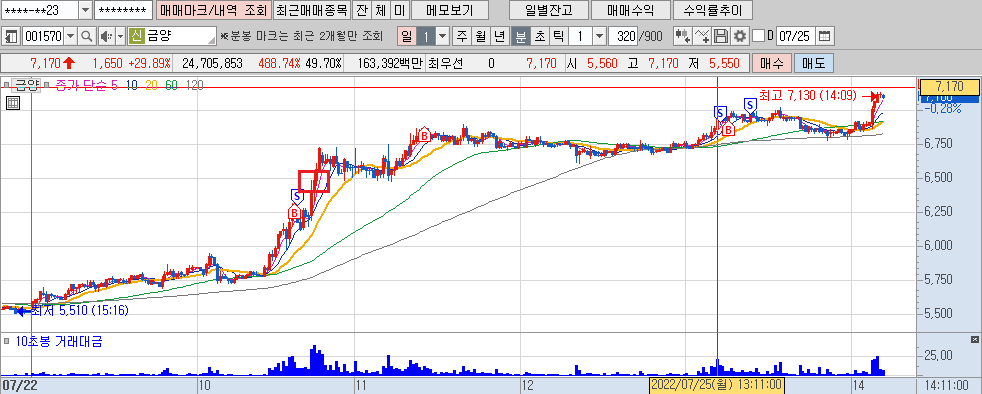Click the volume panel close X icon
982x394 pixels.
click(974, 340)
